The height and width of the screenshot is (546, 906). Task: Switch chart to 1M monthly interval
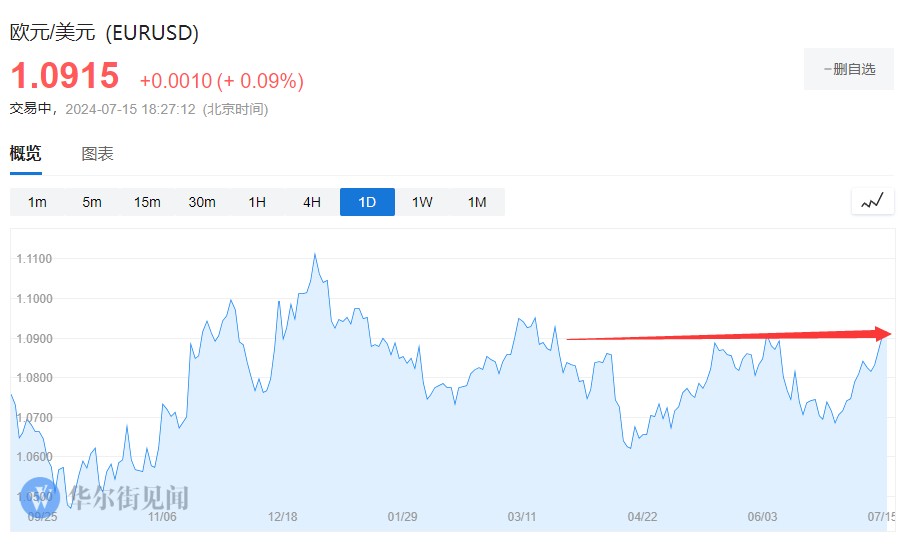tap(477, 202)
